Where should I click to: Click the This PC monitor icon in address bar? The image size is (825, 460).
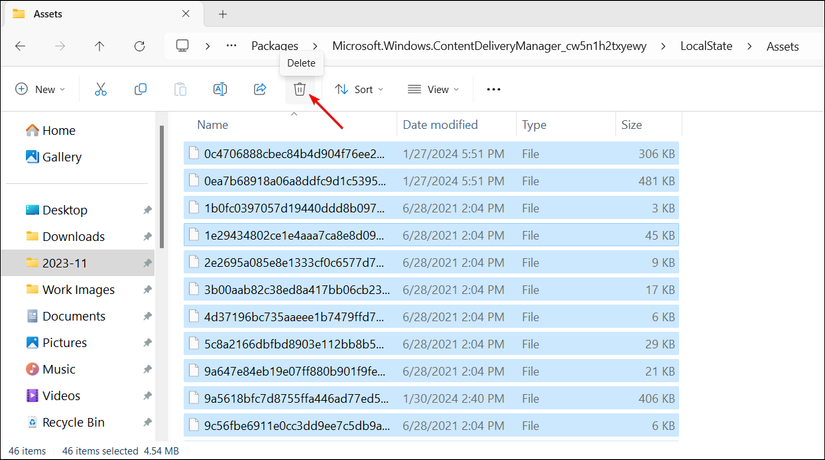click(182, 46)
